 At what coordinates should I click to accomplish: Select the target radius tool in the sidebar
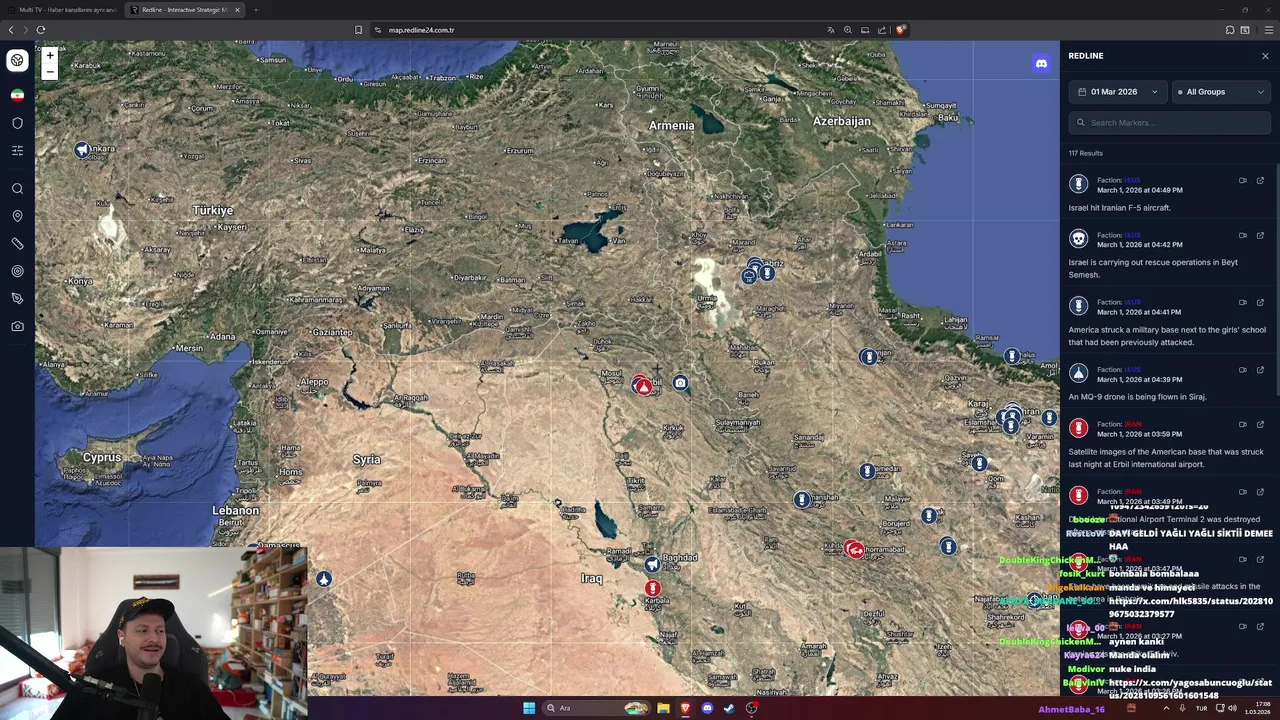17,271
